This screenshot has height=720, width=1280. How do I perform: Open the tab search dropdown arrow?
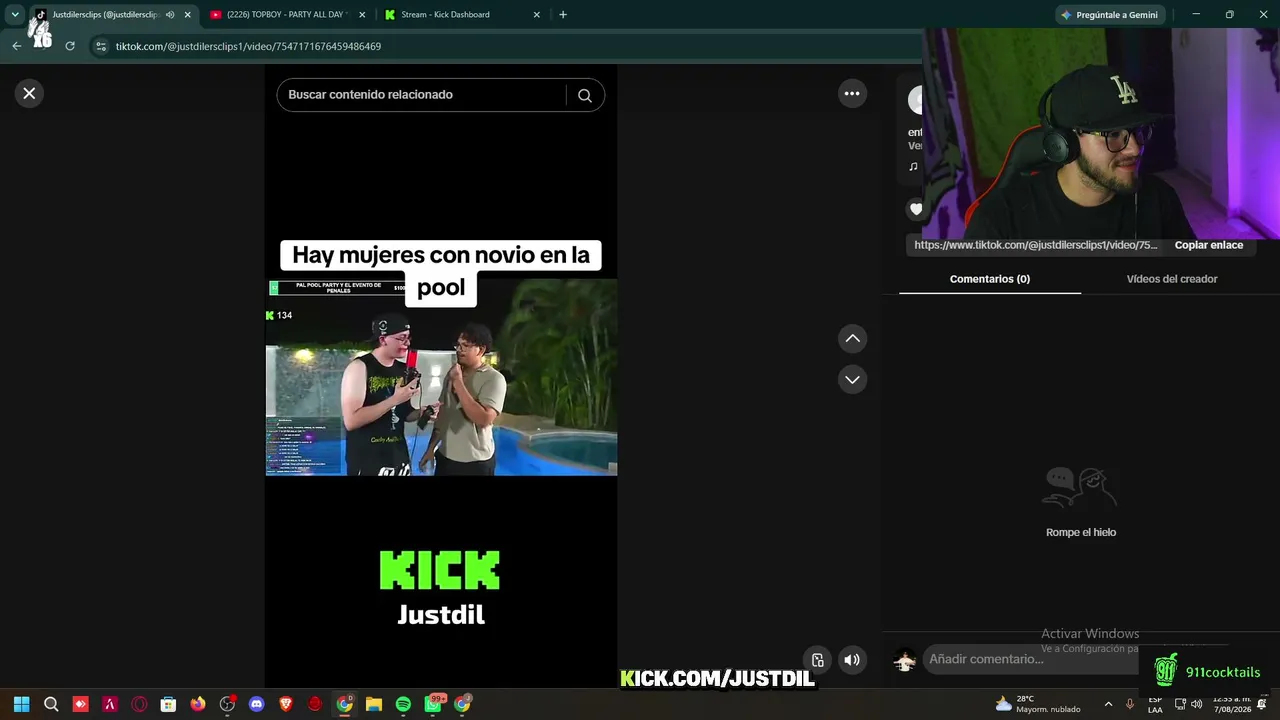click(x=15, y=15)
